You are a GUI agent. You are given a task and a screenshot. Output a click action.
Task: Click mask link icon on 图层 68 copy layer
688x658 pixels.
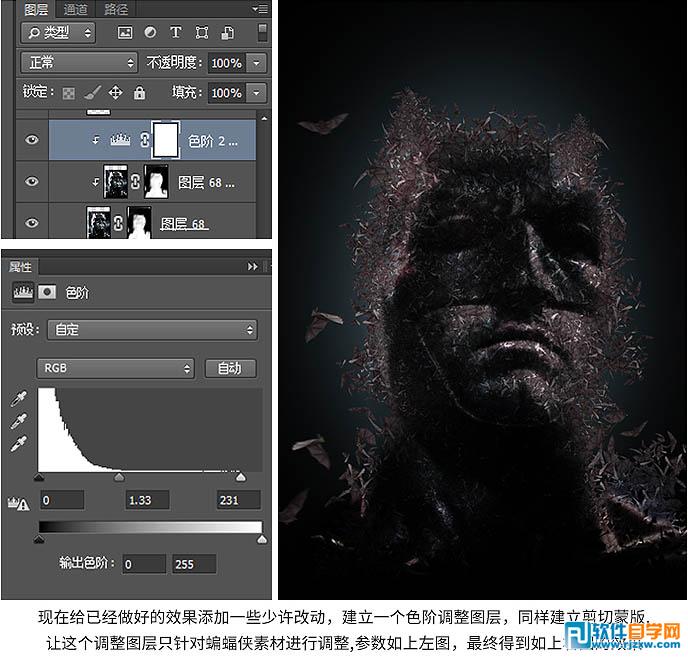(135, 182)
